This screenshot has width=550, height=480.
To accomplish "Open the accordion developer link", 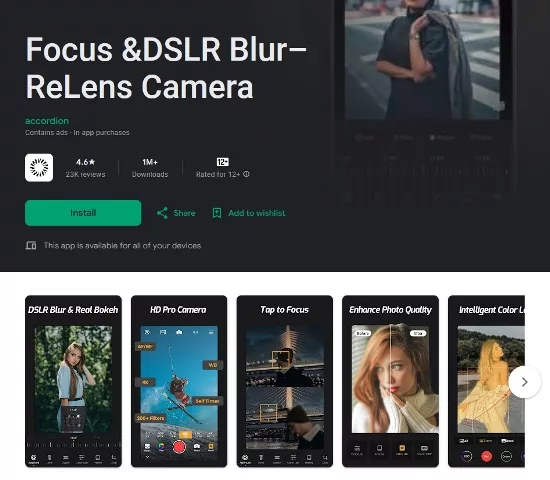I will pyautogui.click(x=47, y=121).
